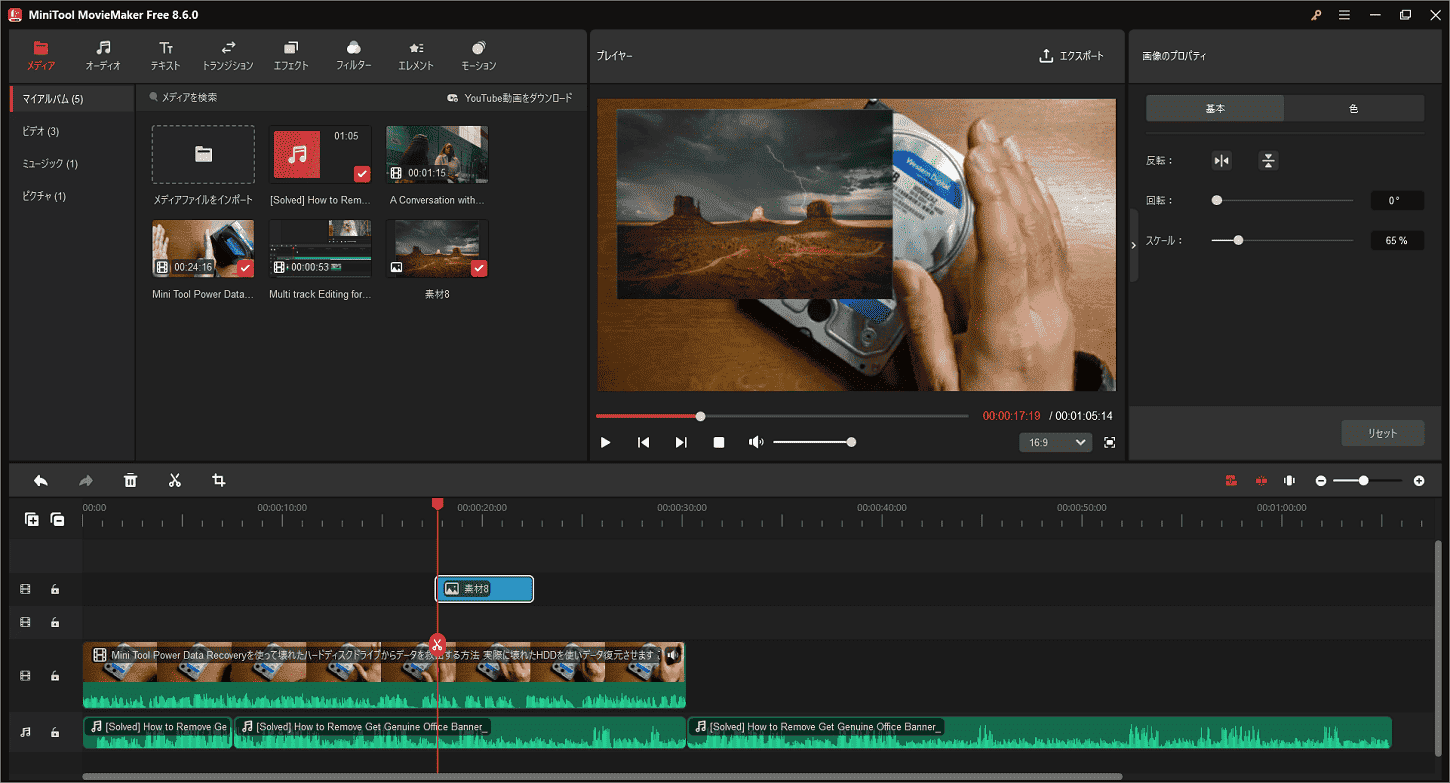Click the エクスポート button
This screenshot has height=783, width=1450.
[x=1073, y=56]
